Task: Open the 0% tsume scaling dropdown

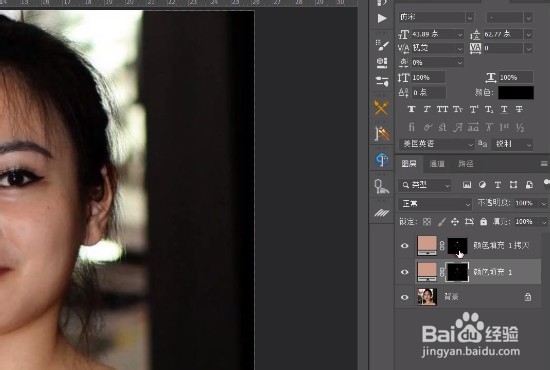Action: click(x=460, y=62)
